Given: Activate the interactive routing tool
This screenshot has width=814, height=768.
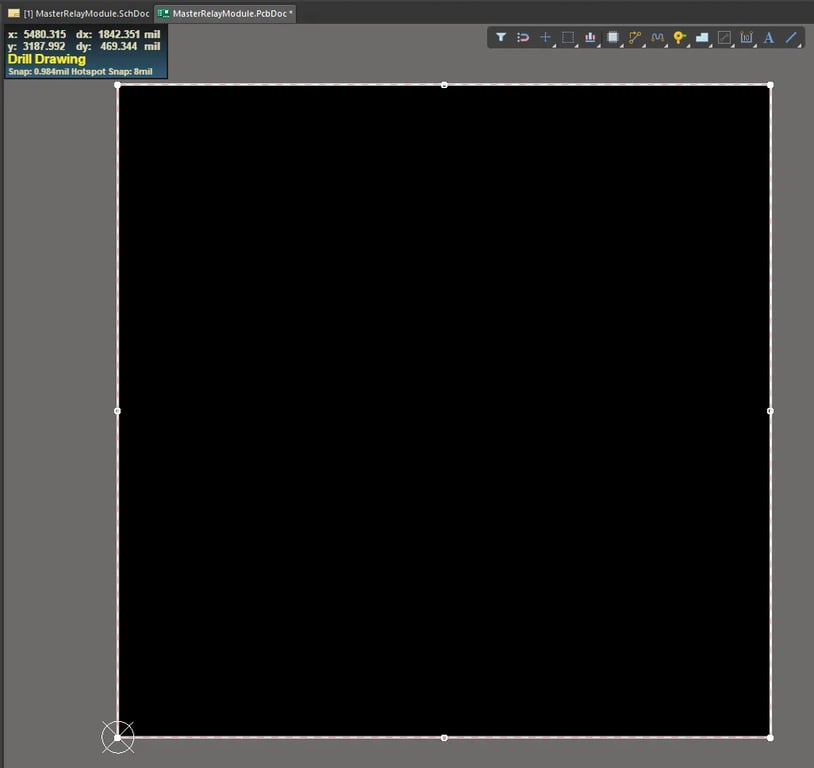Looking at the screenshot, I should 634,37.
